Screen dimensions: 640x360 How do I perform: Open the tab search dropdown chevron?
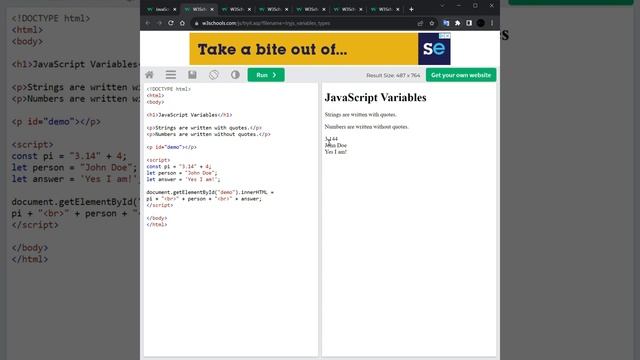point(442,6)
